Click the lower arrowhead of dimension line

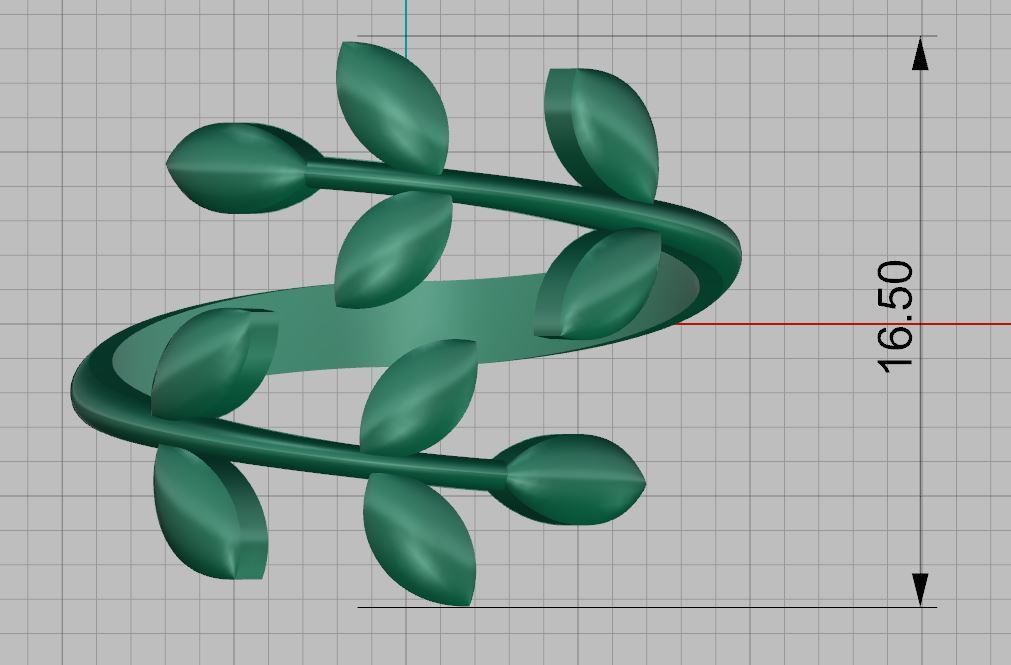pyautogui.click(x=921, y=590)
